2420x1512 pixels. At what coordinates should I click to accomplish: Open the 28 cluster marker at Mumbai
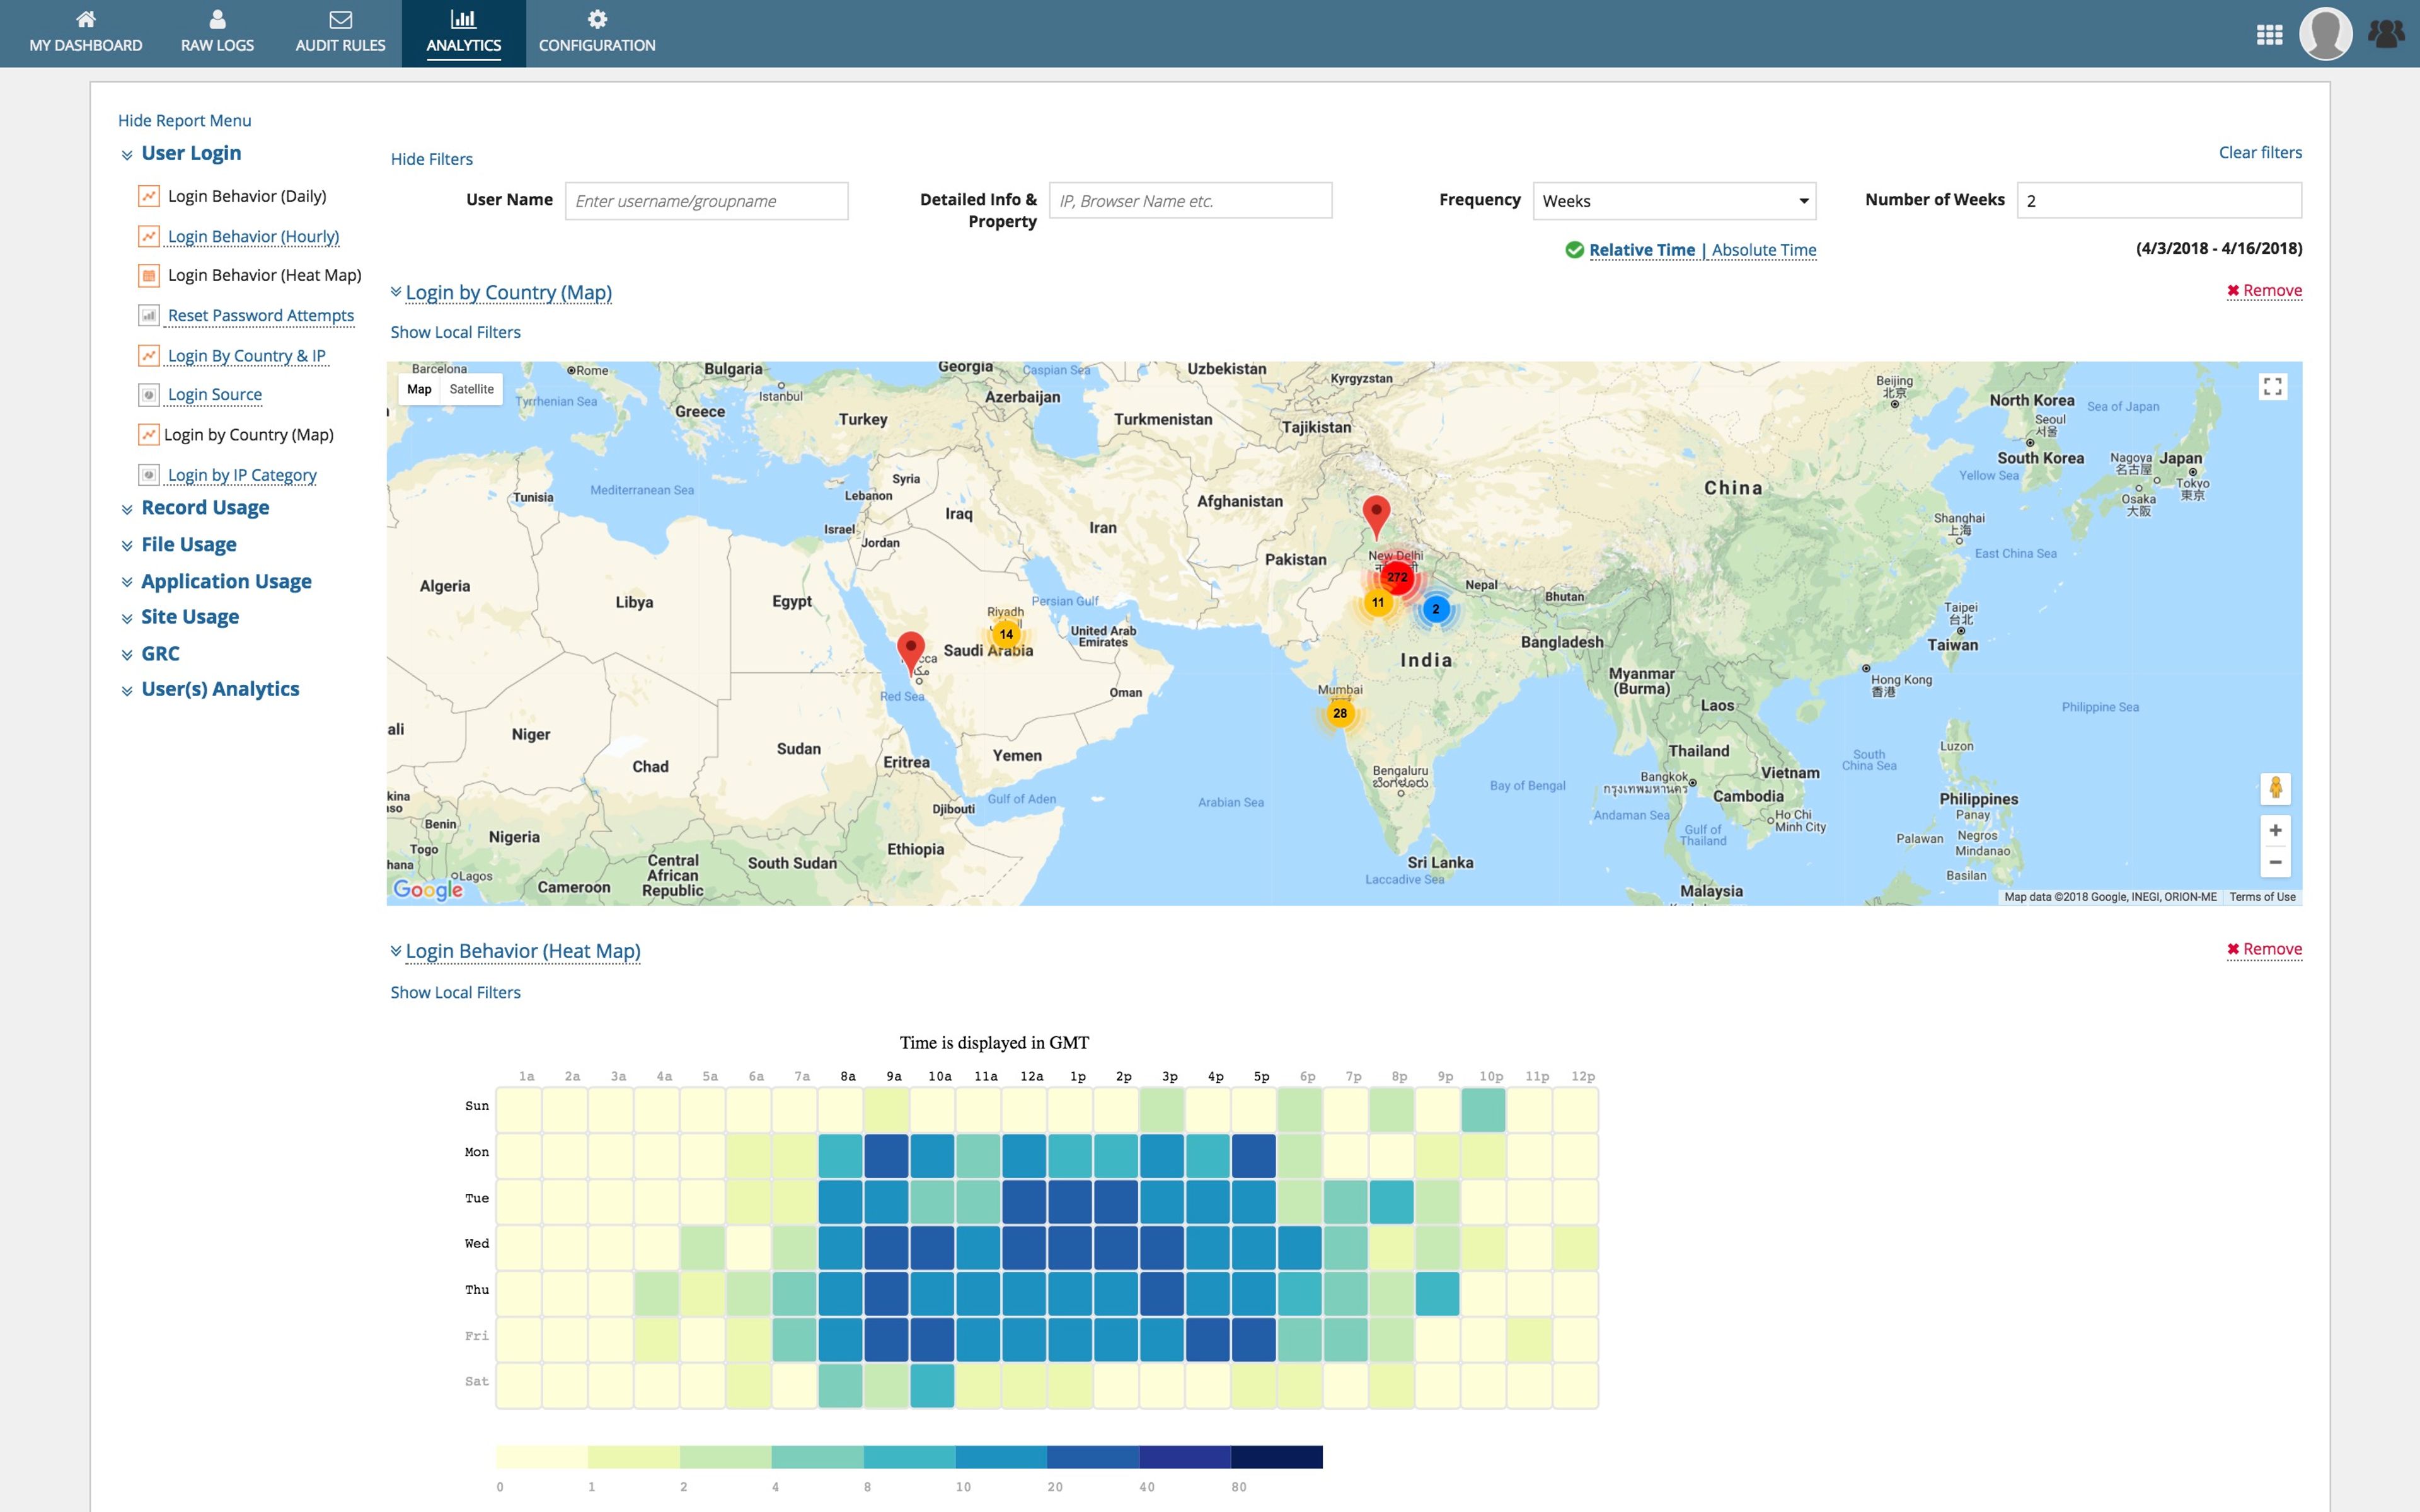coord(1340,713)
